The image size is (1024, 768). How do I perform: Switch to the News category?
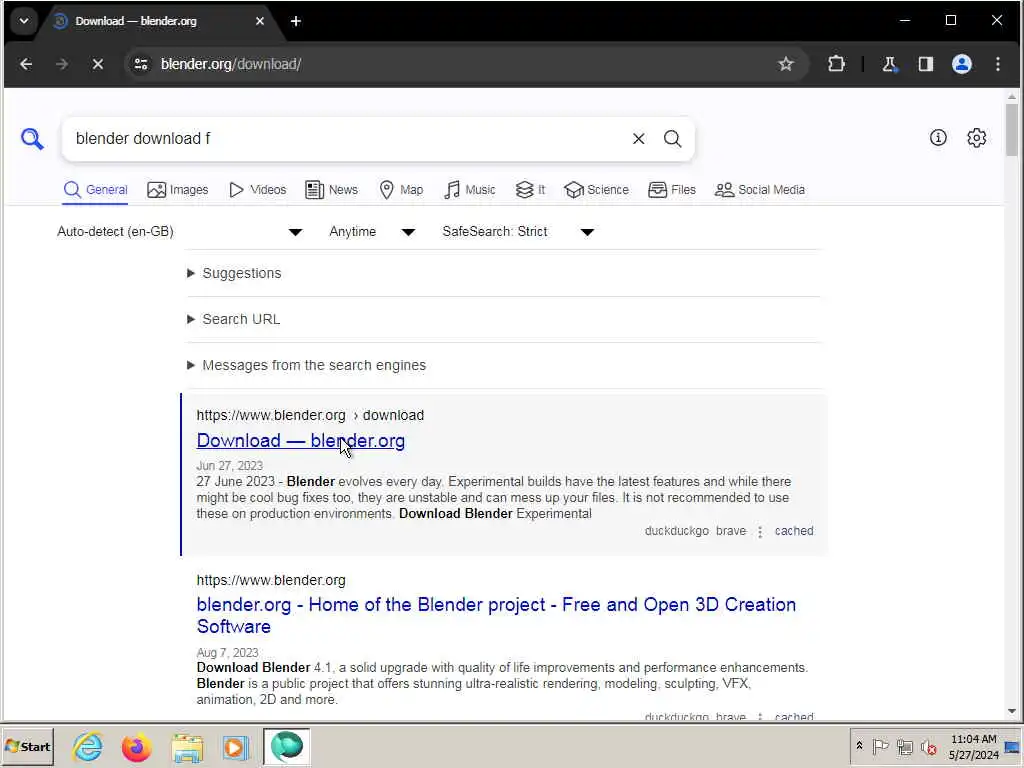(x=331, y=189)
